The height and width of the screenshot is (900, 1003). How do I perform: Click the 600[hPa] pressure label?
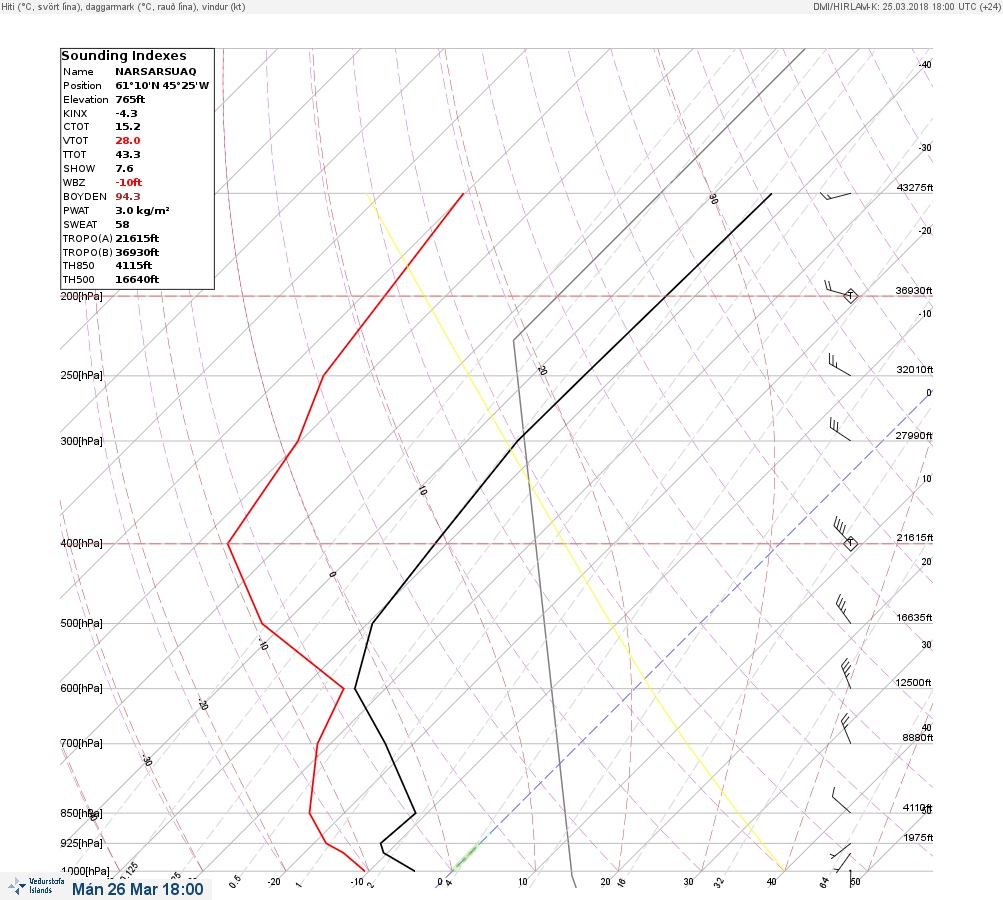click(x=81, y=688)
